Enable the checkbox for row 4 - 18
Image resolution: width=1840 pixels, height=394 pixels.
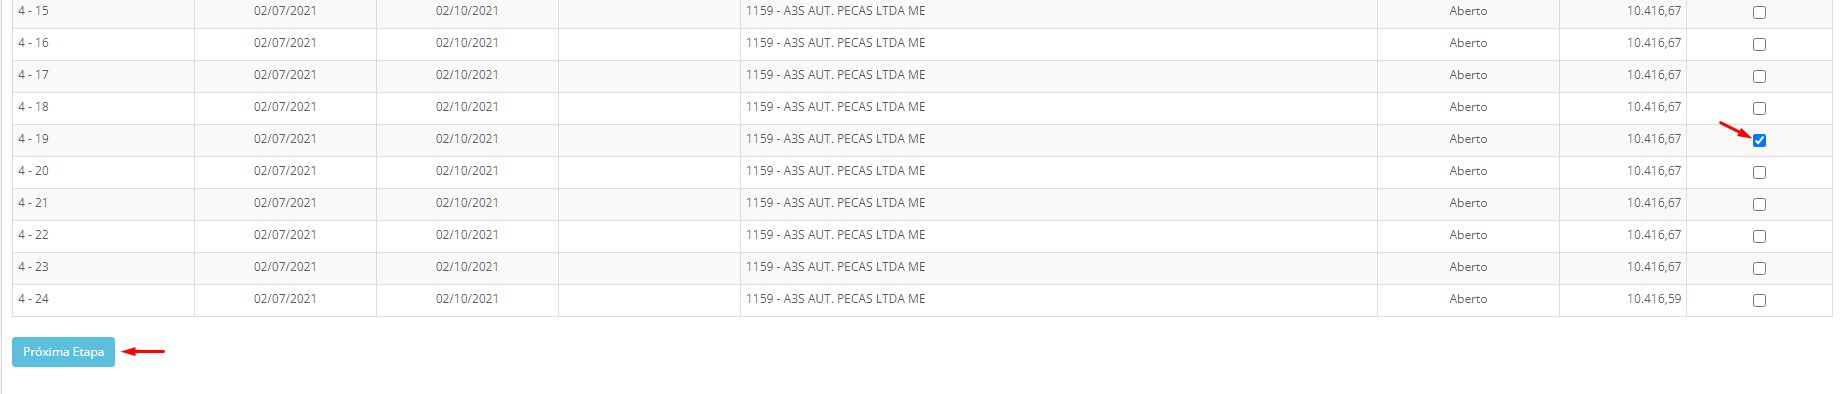1759,108
